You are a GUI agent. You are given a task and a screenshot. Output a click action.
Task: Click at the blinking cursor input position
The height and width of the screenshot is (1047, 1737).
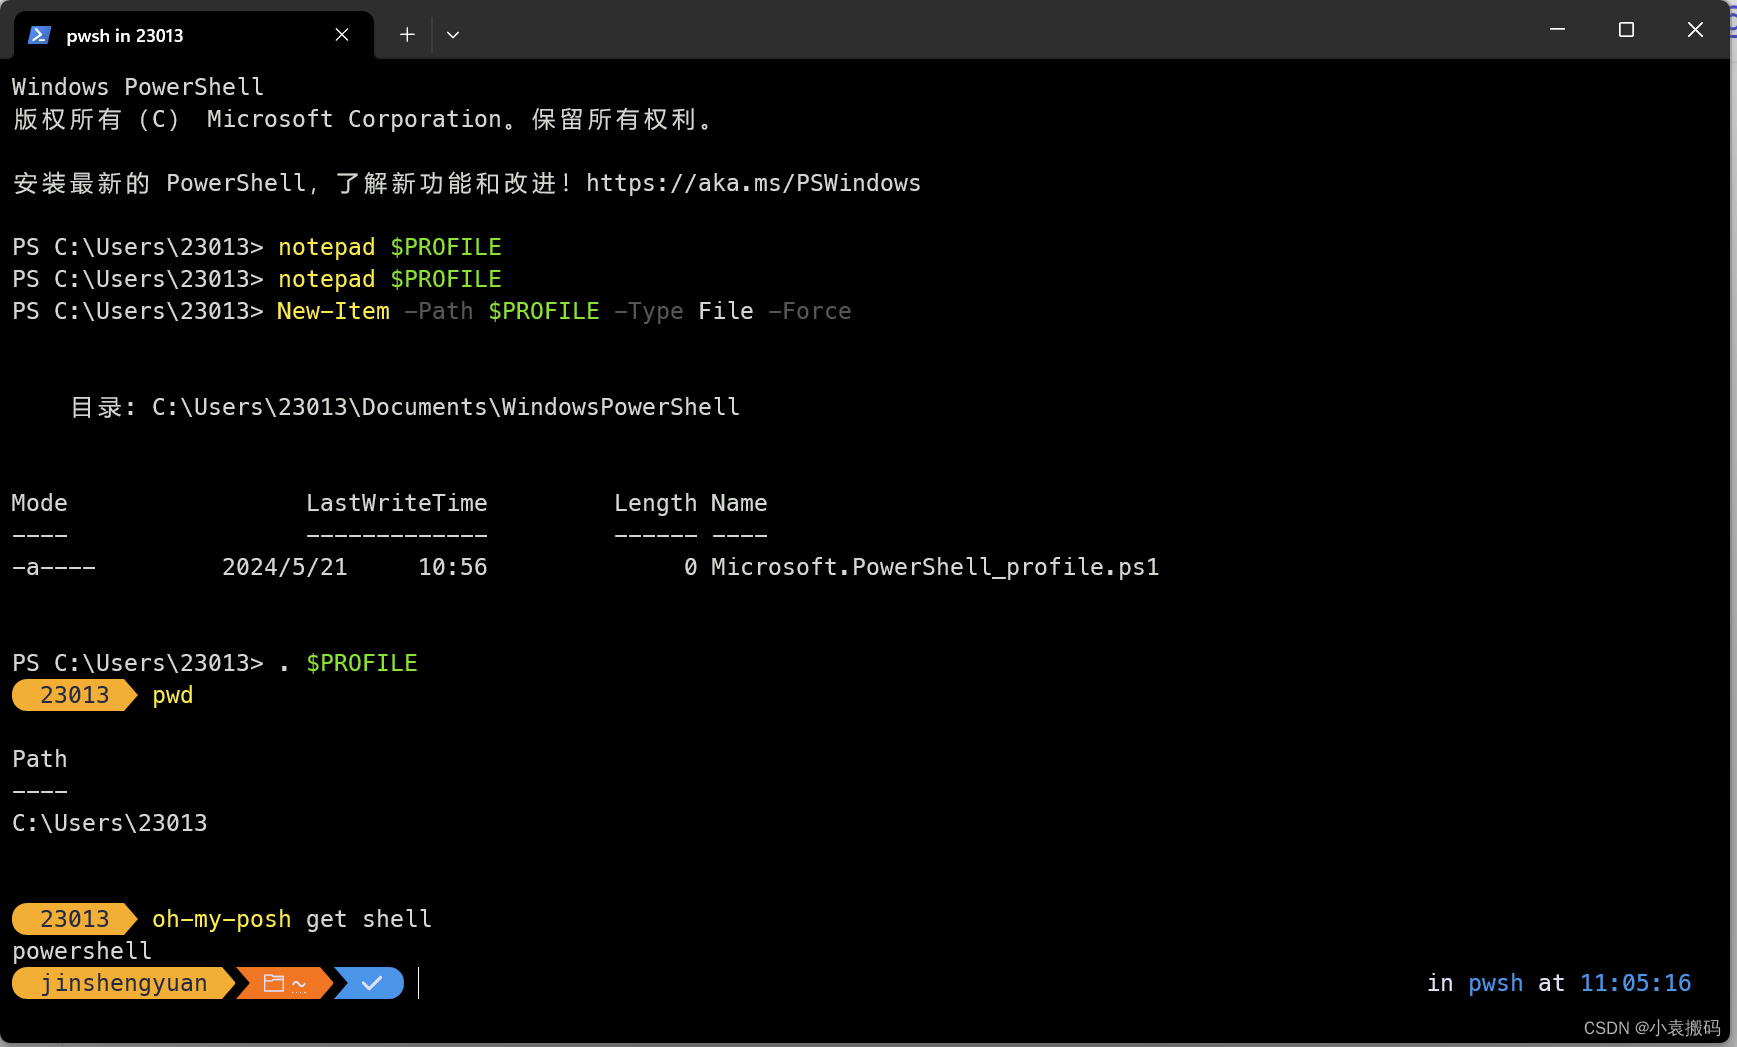point(419,983)
